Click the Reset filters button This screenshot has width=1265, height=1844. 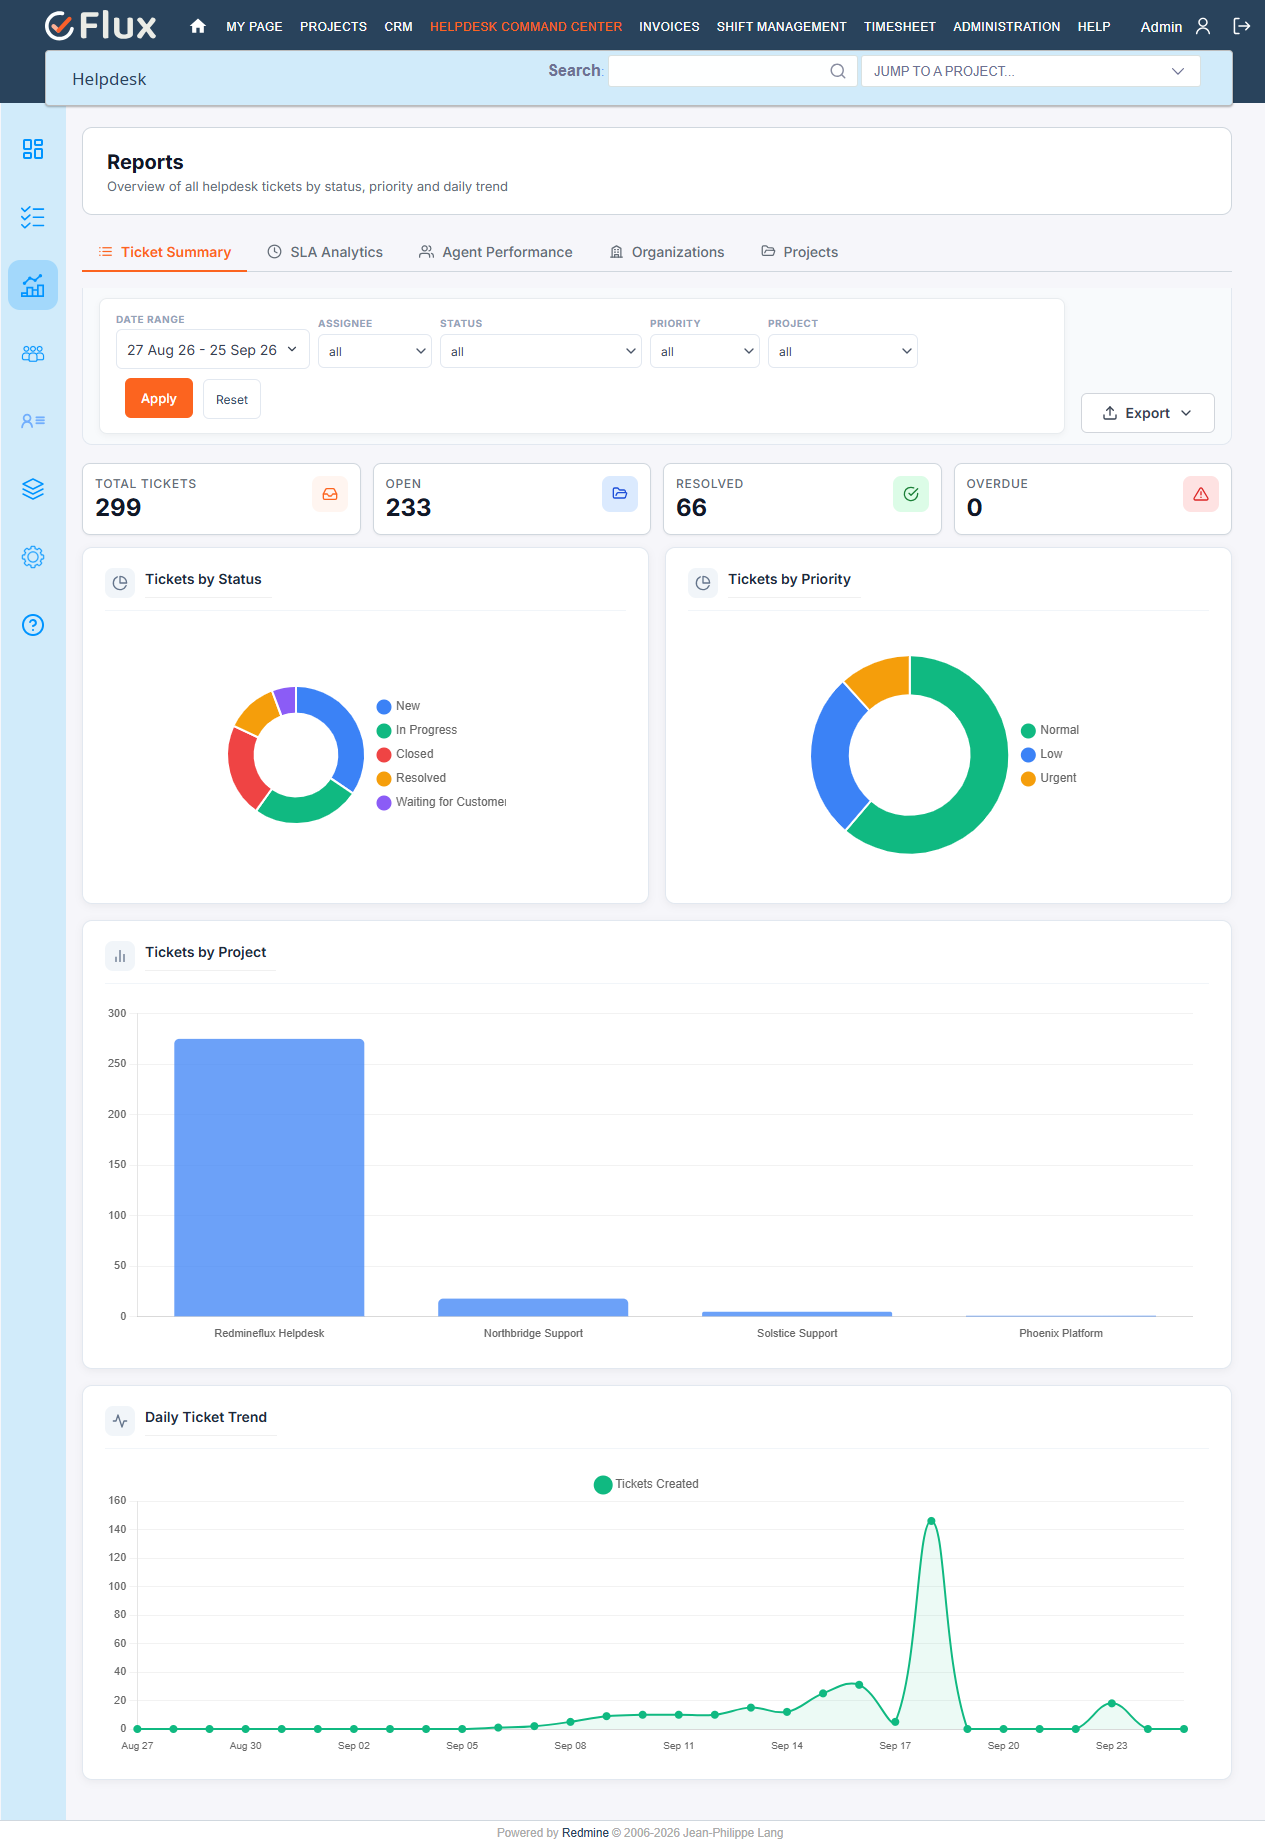pos(232,399)
